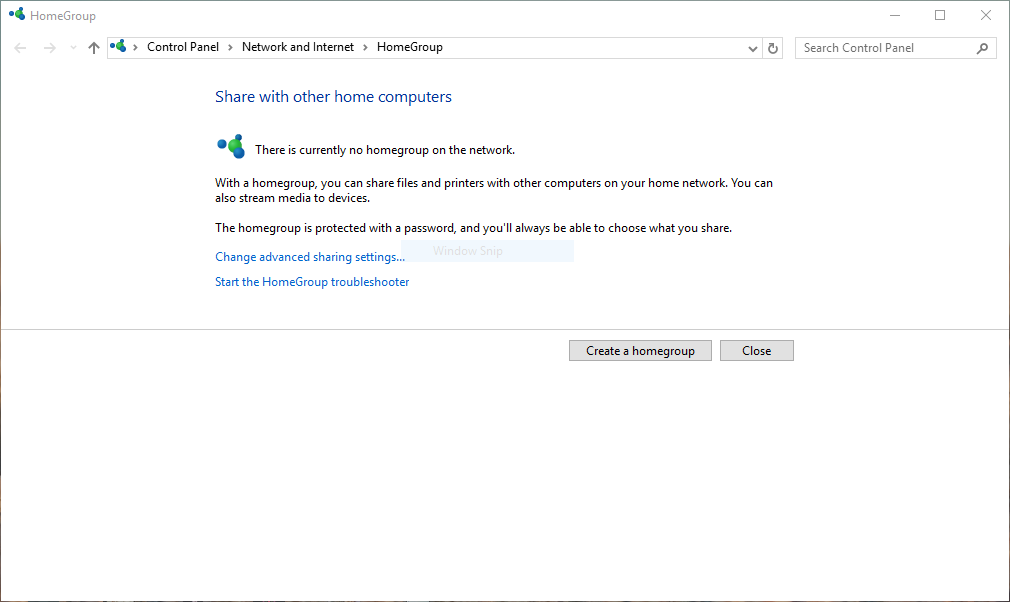Refresh the HomeGroup page

tap(773, 48)
